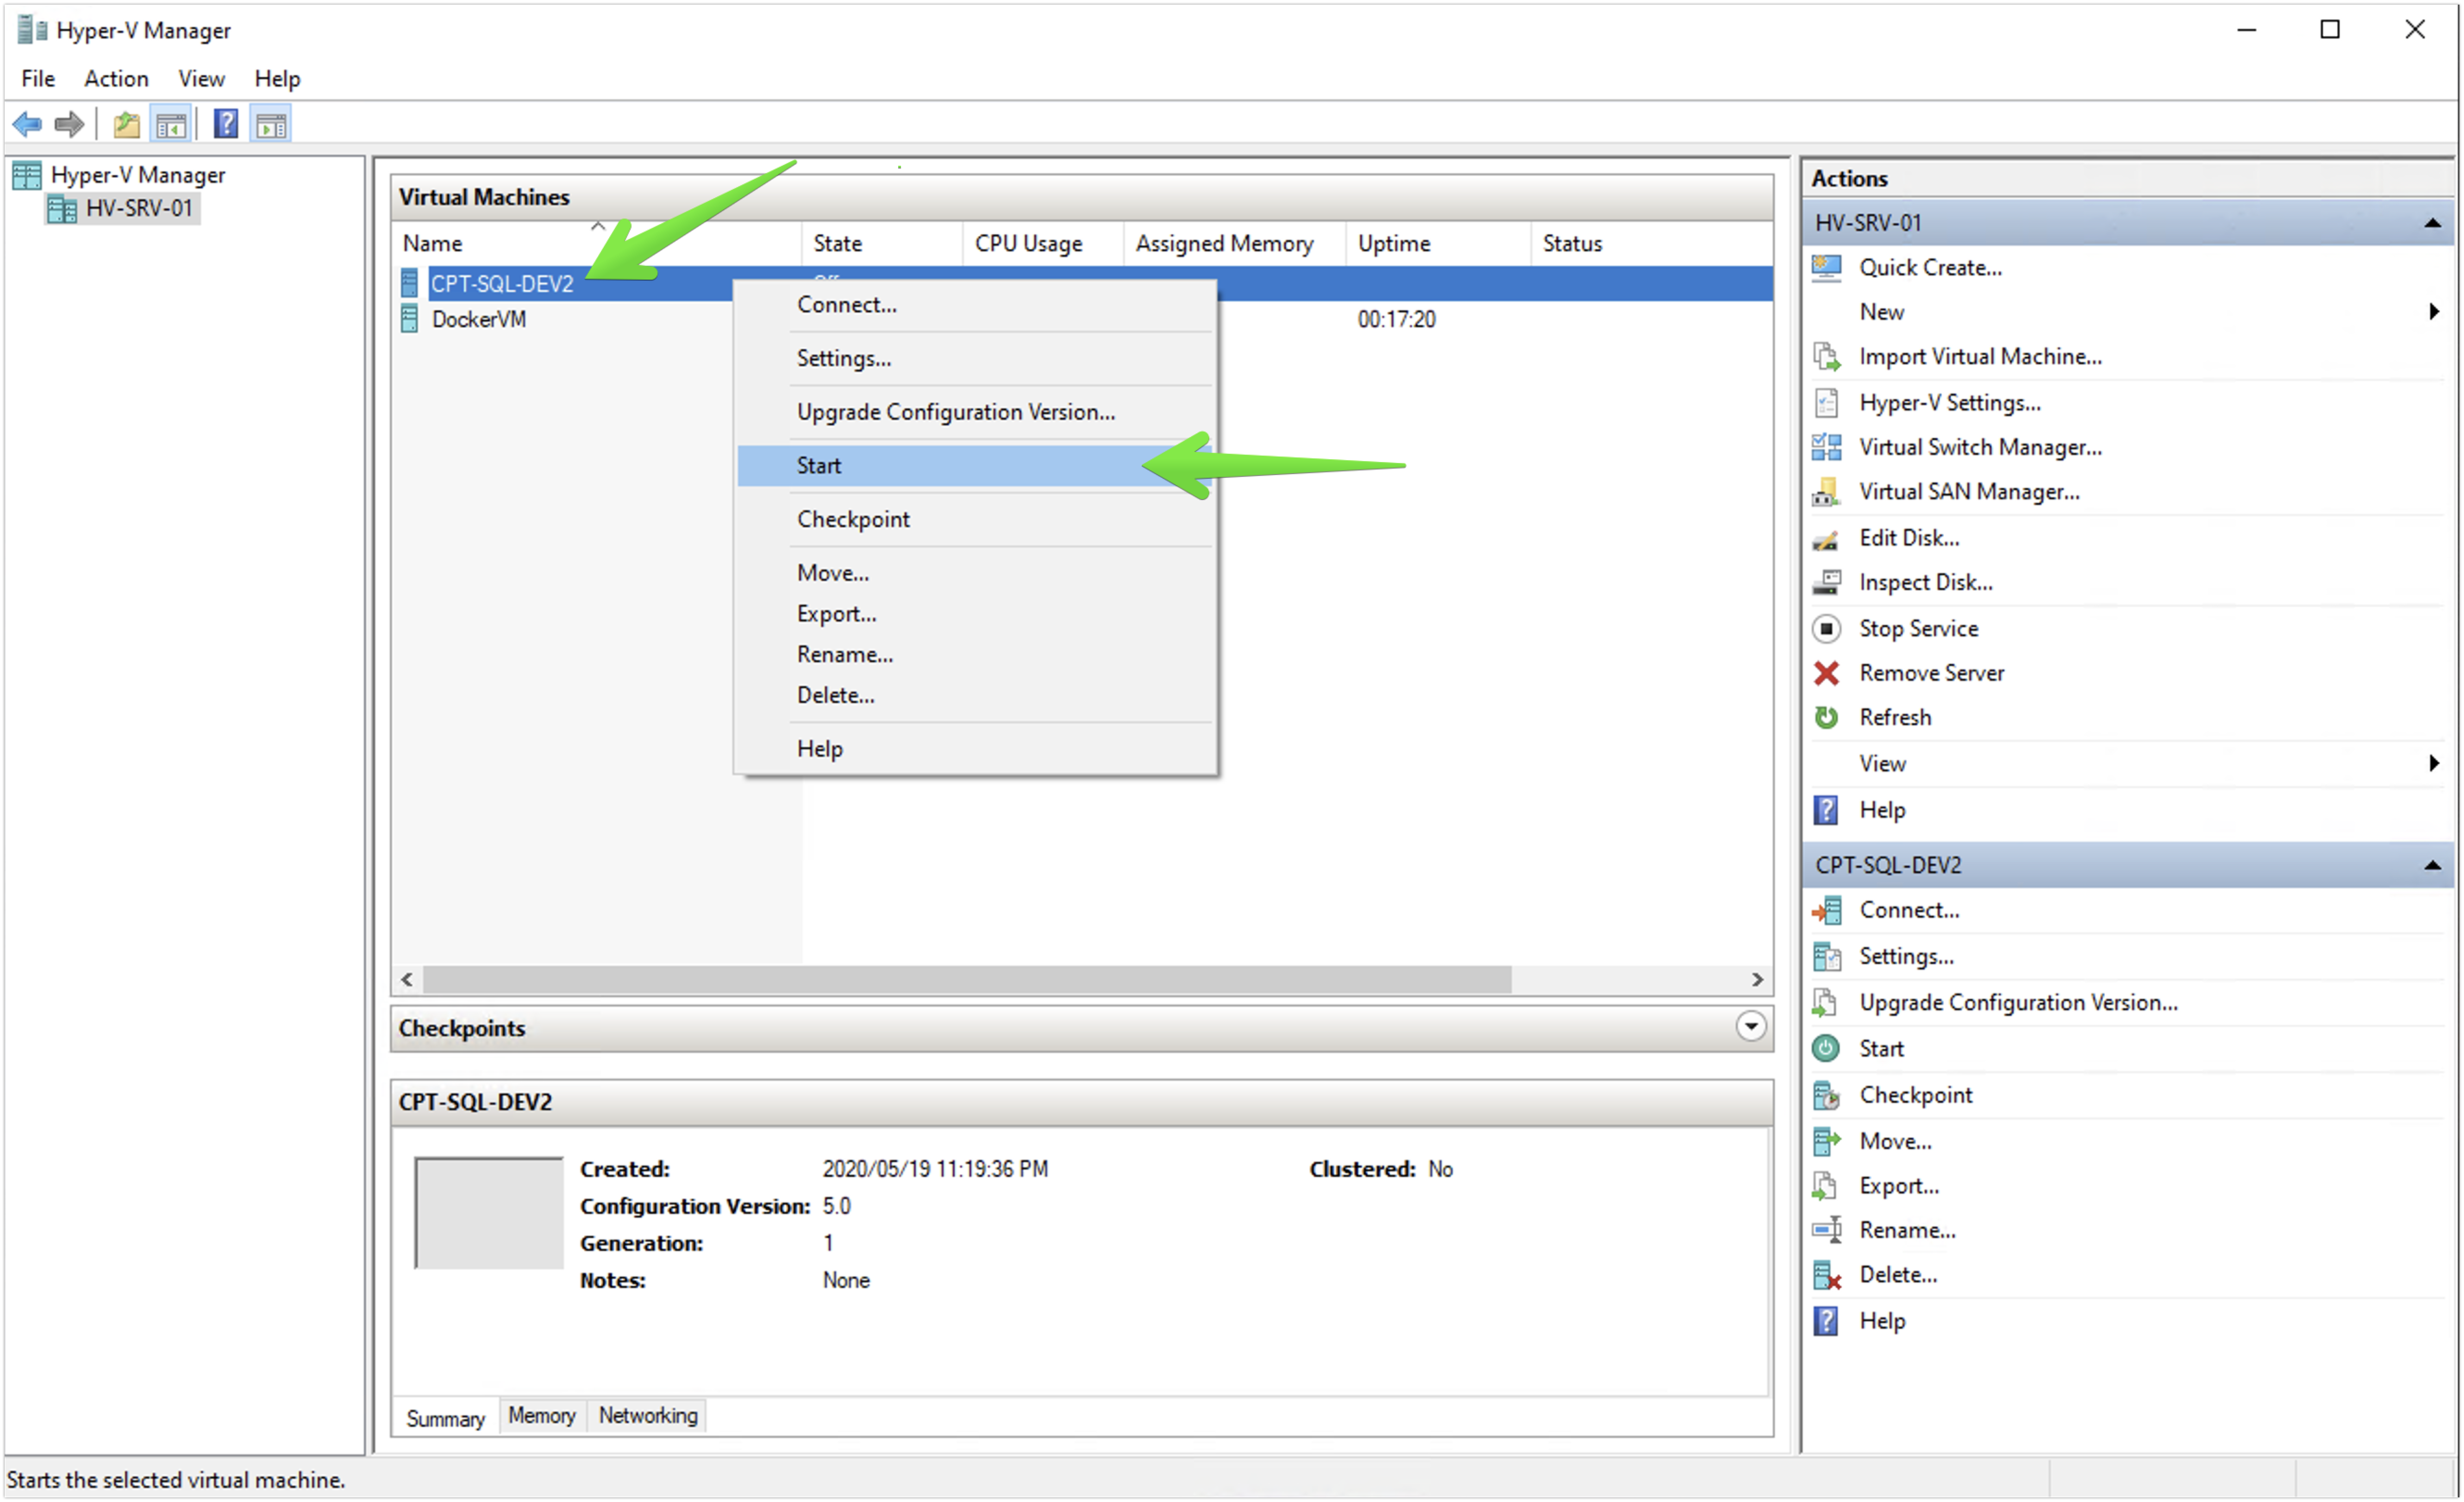Screen dimensions: 2464x1502
Task: Choose Start from the context menu
Action: pos(975,466)
